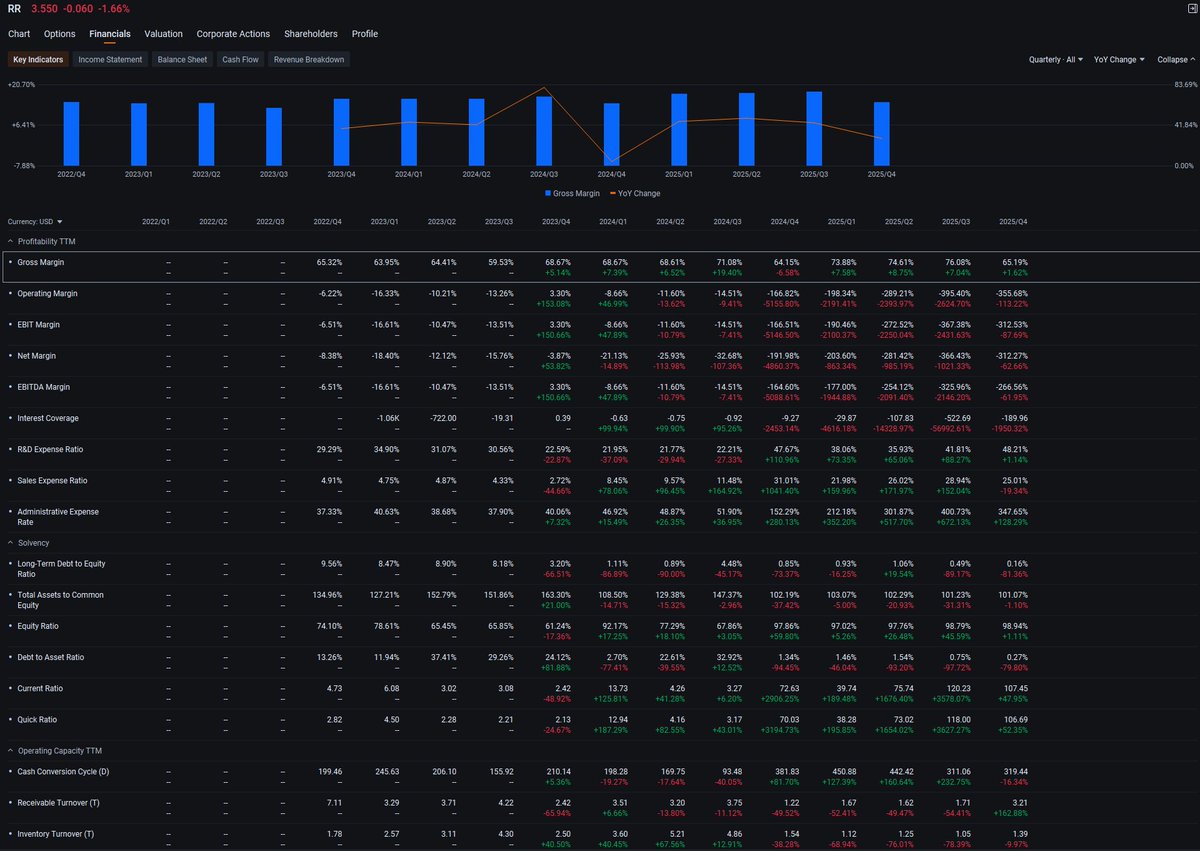This screenshot has width=1200, height=851.
Task: Toggle the Gross Margin legend swatch
Action: coord(548,193)
